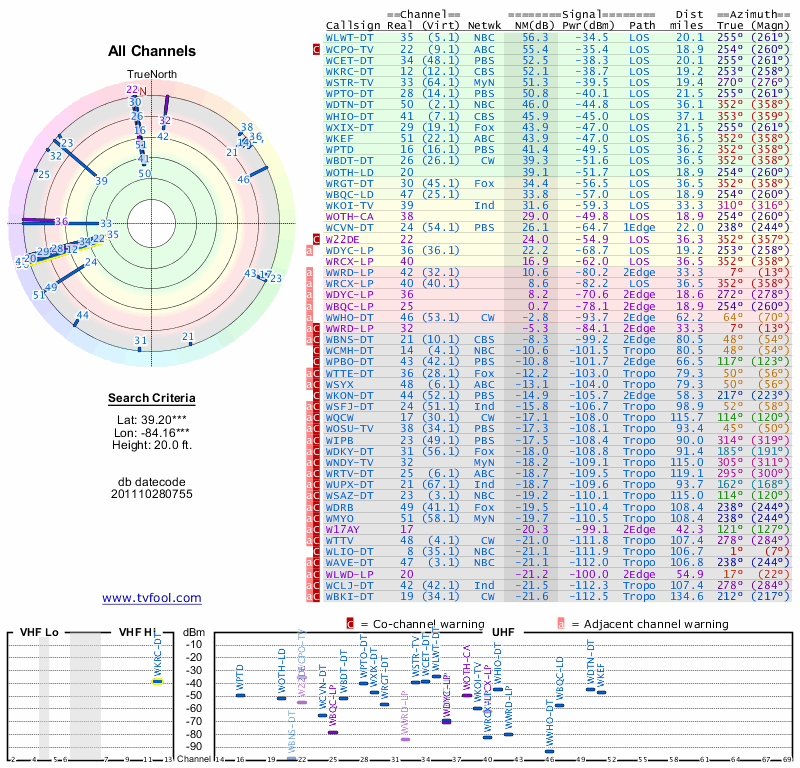
Task: Click the red C co-channel legend icon
Action: tap(350, 624)
